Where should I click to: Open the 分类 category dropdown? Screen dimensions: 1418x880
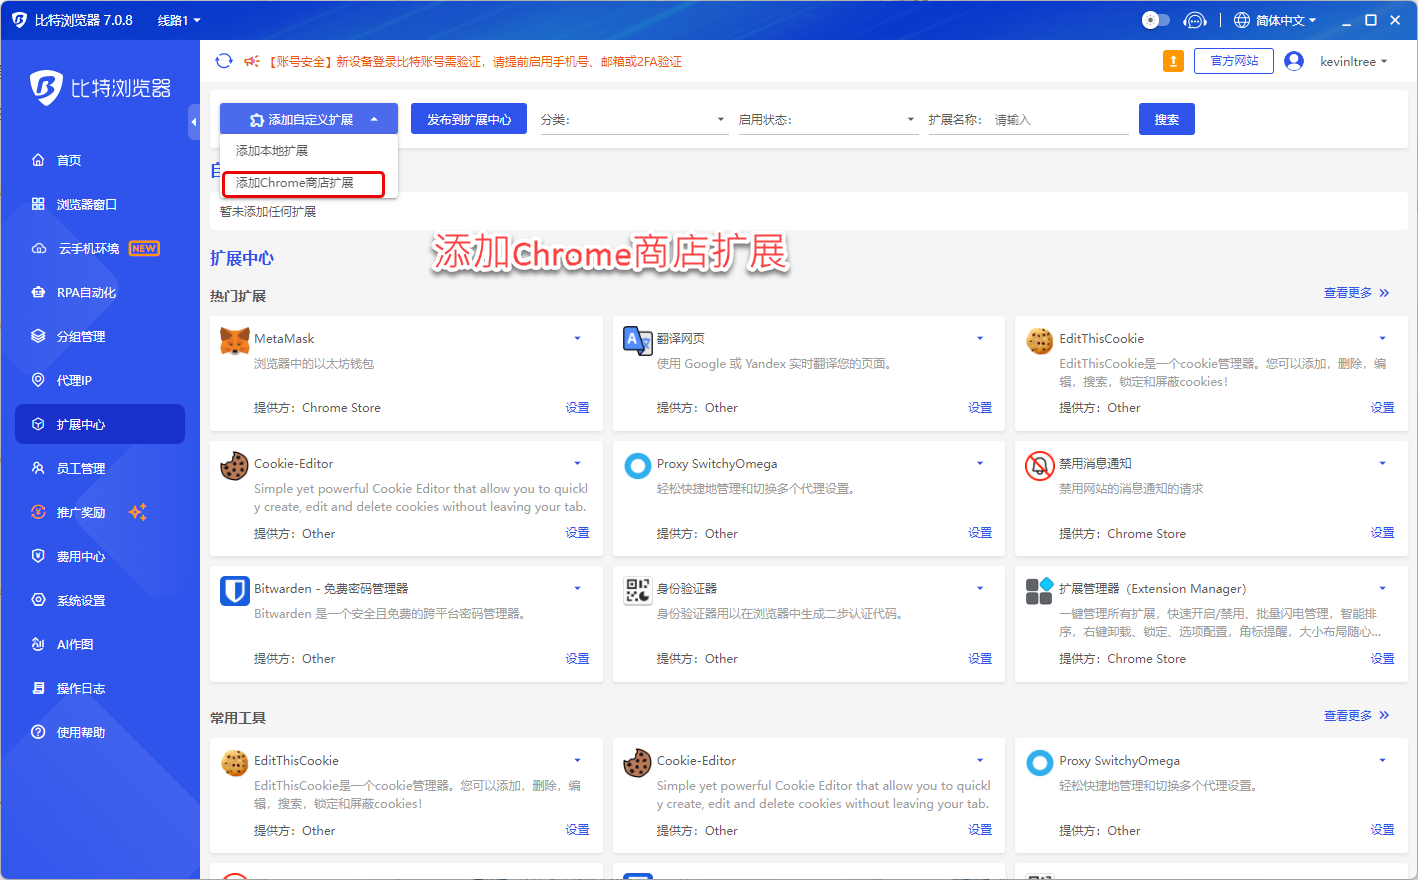coord(632,120)
